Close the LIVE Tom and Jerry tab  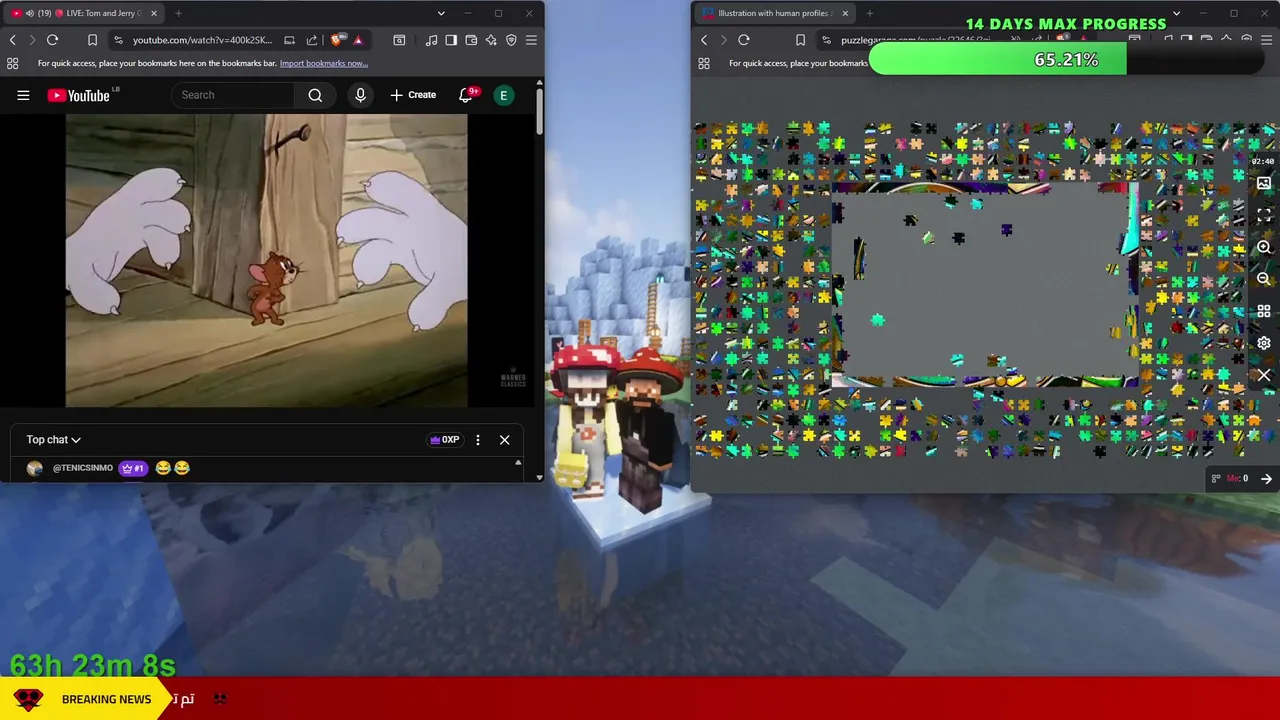pos(152,13)
